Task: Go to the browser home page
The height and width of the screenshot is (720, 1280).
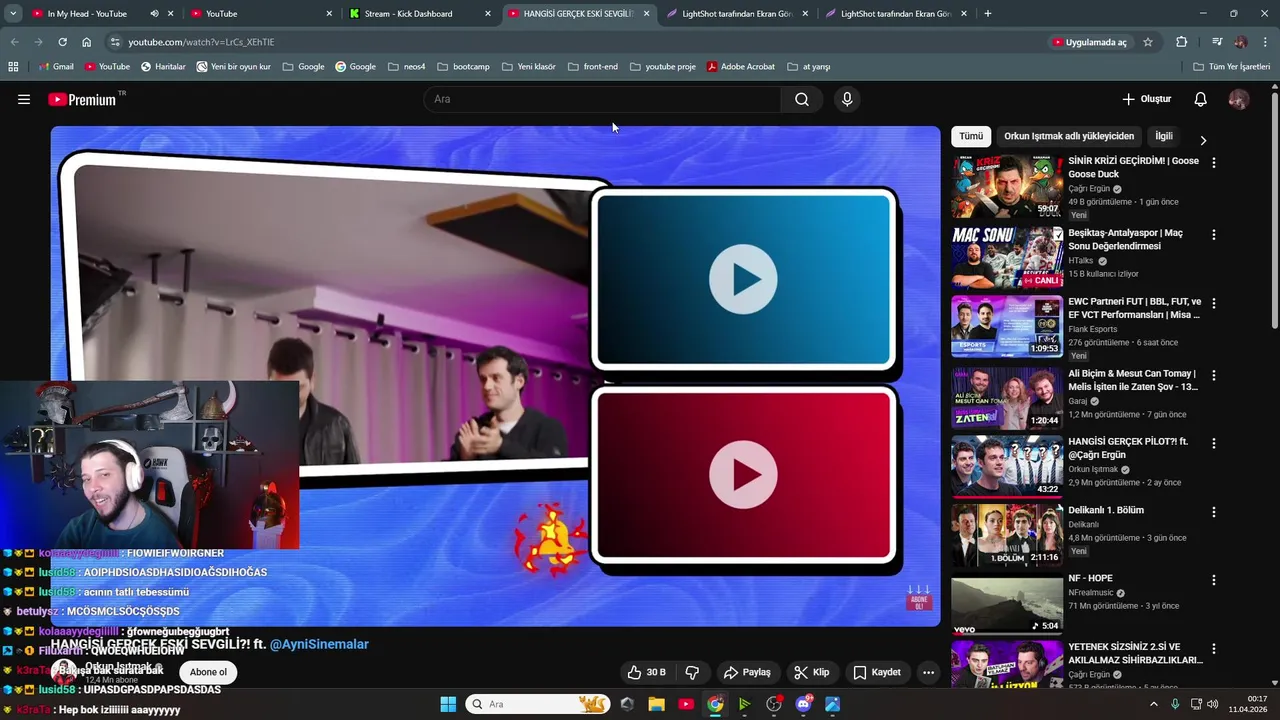Action: (x=87, y=42)
